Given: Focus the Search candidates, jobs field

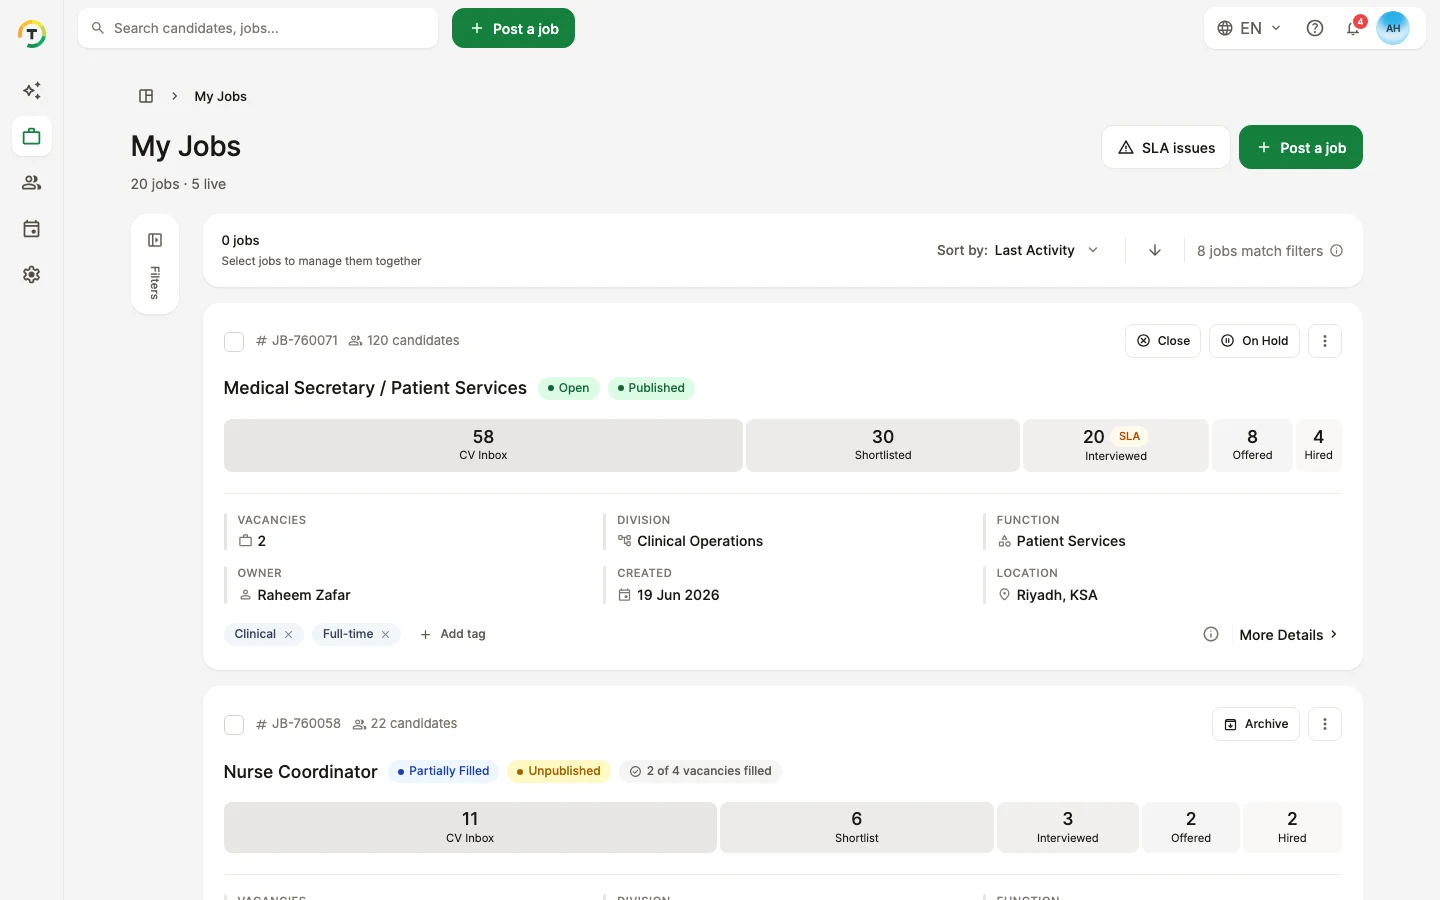Looking at the screenshot, I should 258,28.
